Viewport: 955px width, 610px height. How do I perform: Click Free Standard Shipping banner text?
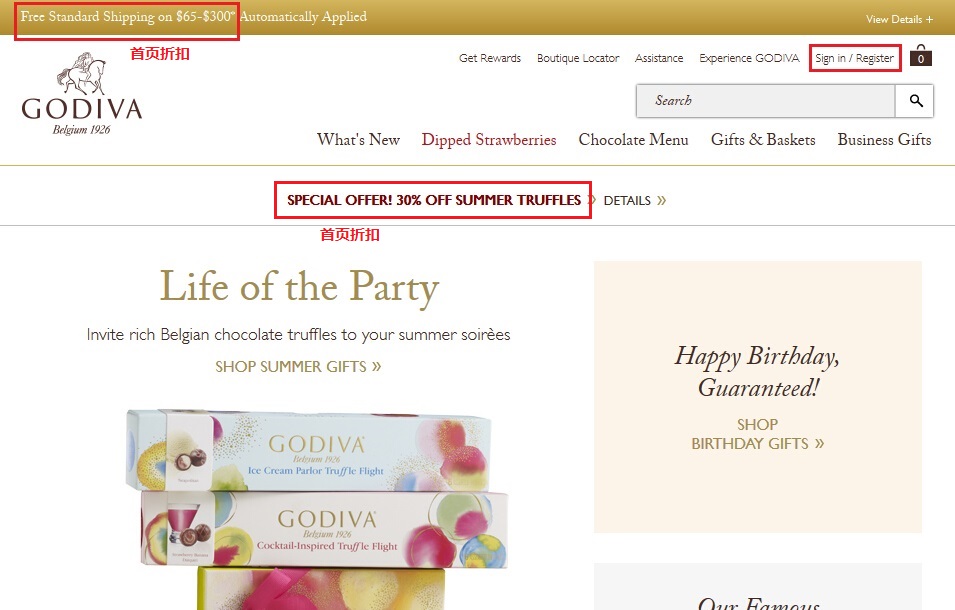point(194,16)
